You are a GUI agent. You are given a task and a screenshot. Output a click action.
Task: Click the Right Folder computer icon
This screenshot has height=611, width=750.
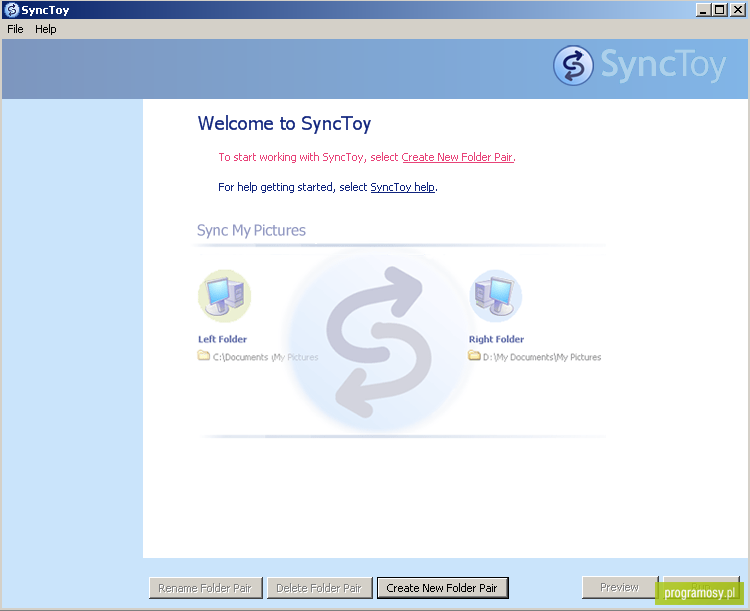click(x=496, y=296)
